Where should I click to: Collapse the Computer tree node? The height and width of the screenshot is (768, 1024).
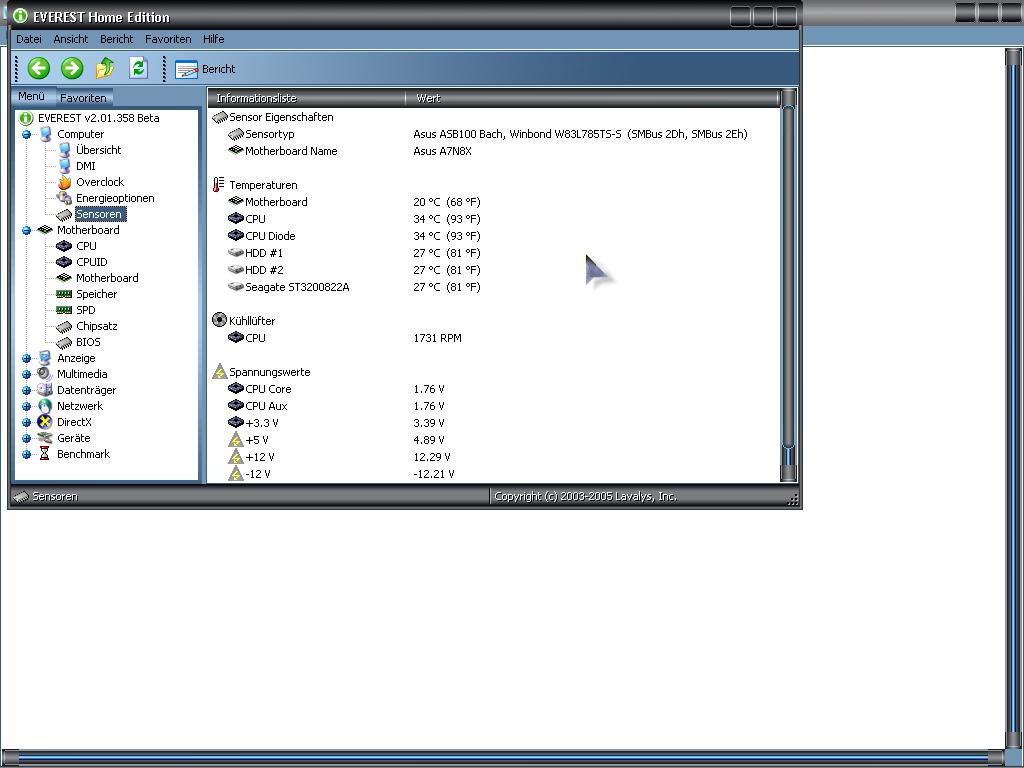click(x=26, y=135)
